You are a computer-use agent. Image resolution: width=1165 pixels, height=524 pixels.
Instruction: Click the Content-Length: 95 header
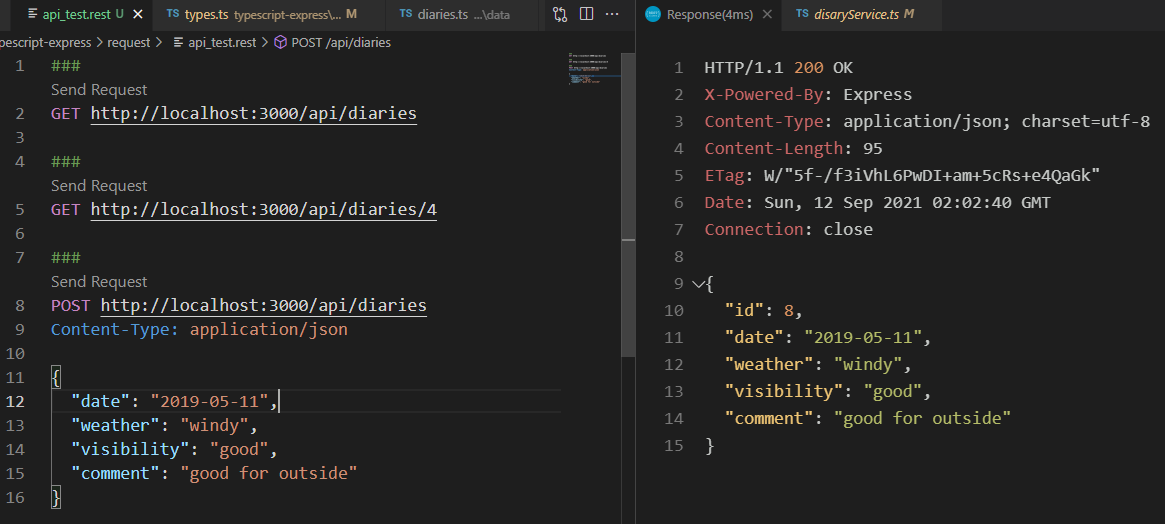[794, 149]
